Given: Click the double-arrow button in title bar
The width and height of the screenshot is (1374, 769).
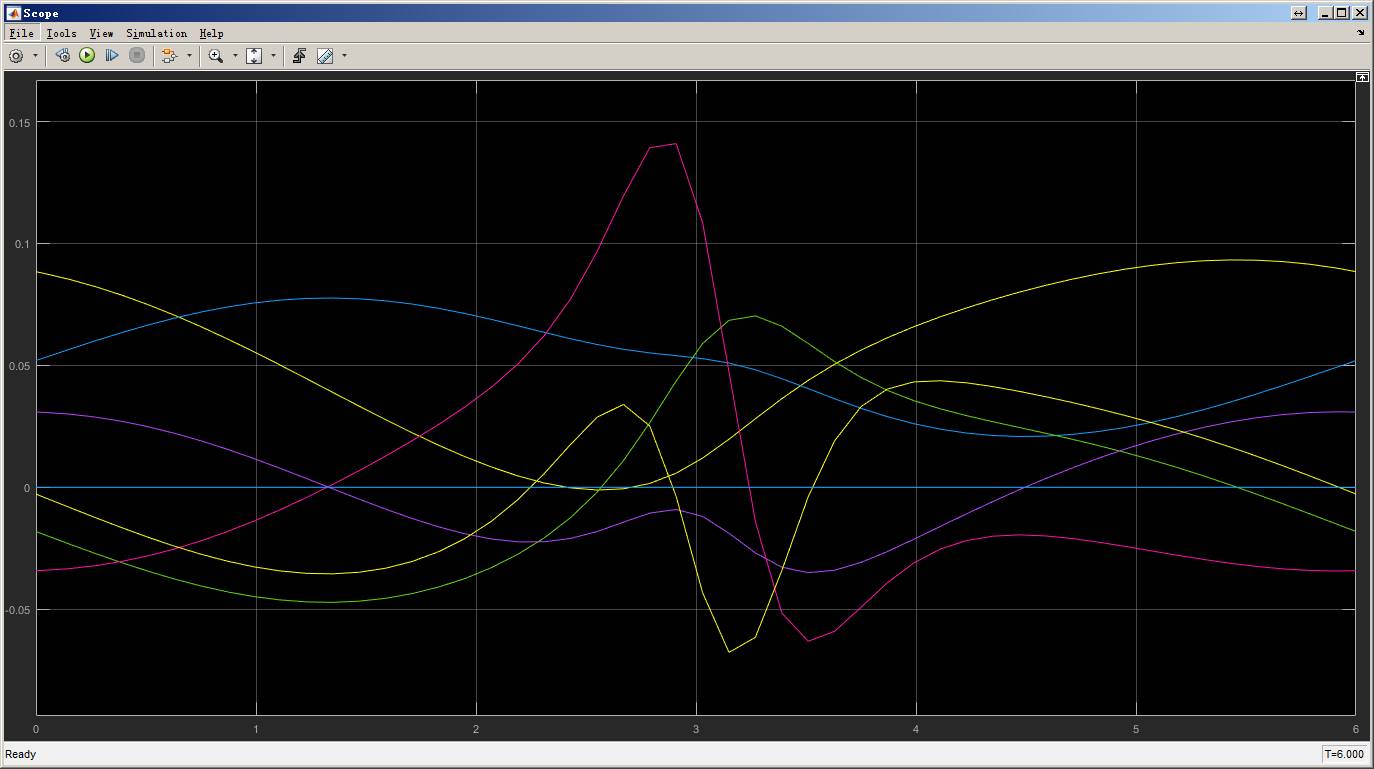Looking at the screenshot, I should point(1298,13).
